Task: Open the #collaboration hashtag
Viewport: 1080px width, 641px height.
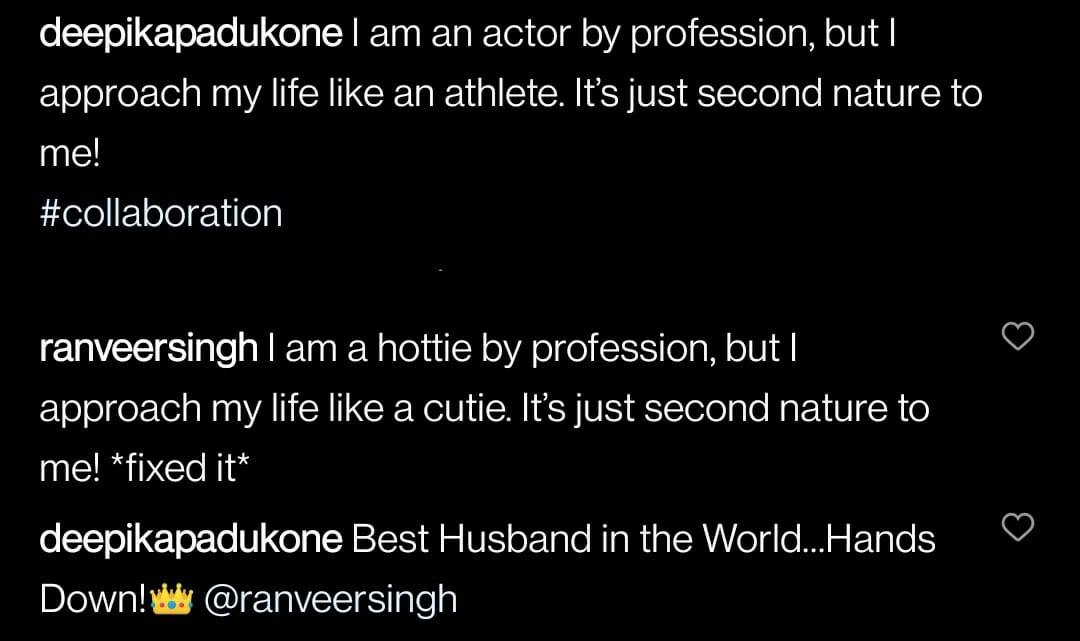Action: tap(160, 213)
